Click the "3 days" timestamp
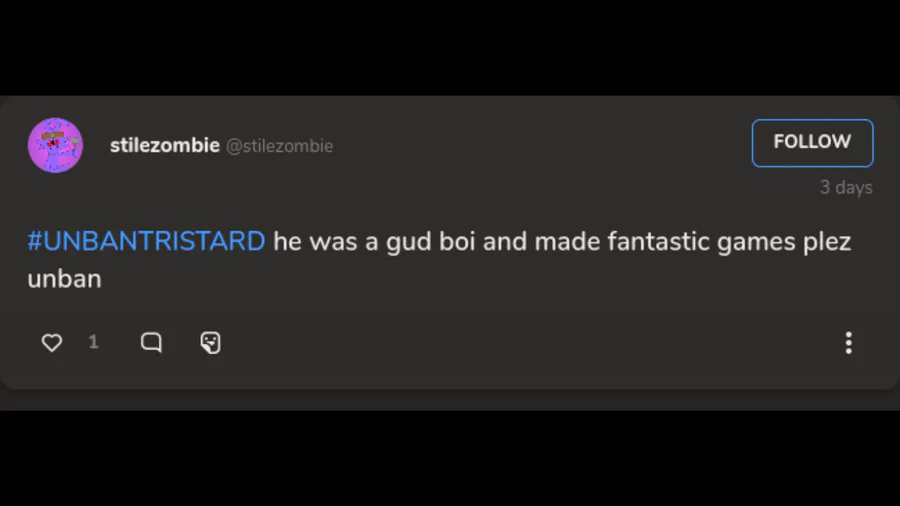 846,188
